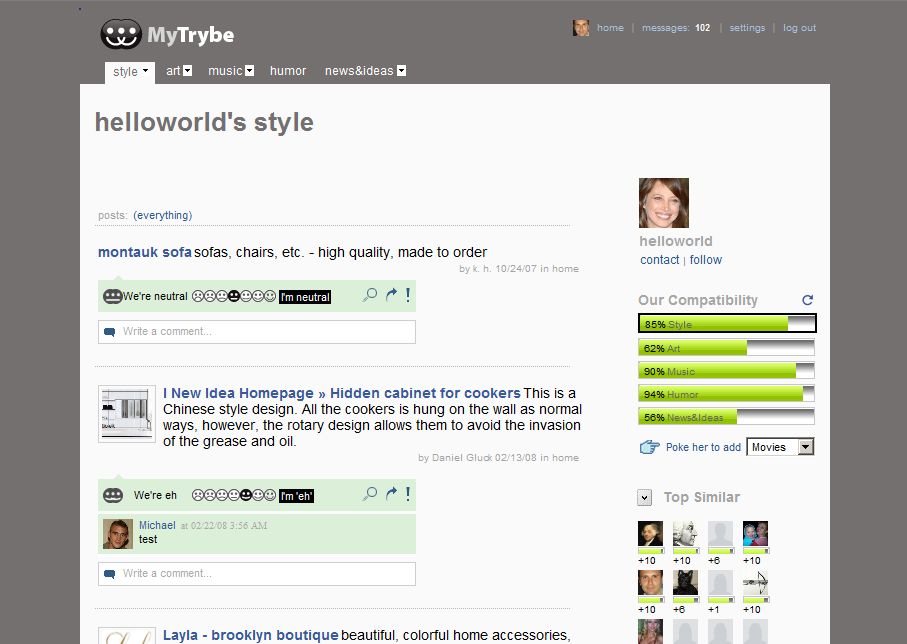Open Michael's avatar in the comment
Screen dimensions: 907x644
(x=118, y=533)
